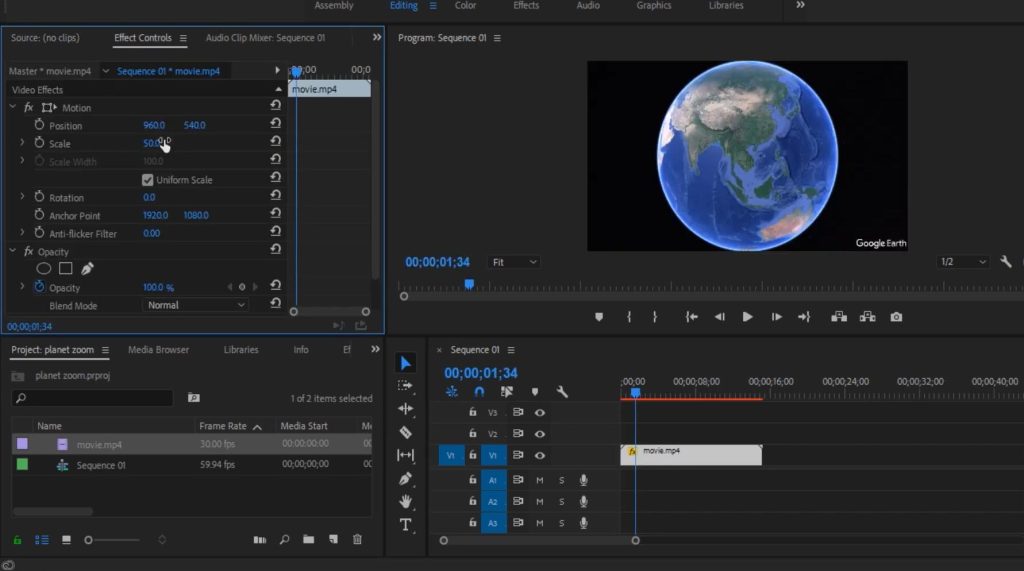Mute audio track A1

(x=539, y=481)
